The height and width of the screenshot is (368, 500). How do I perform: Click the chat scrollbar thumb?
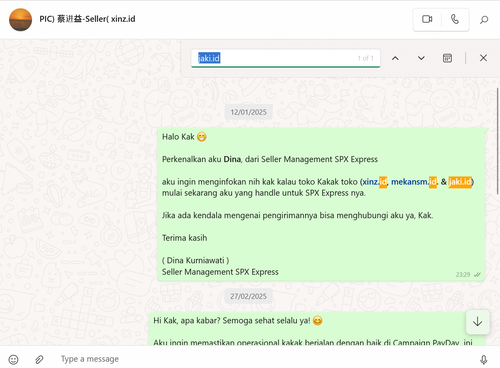pos(498,140)
